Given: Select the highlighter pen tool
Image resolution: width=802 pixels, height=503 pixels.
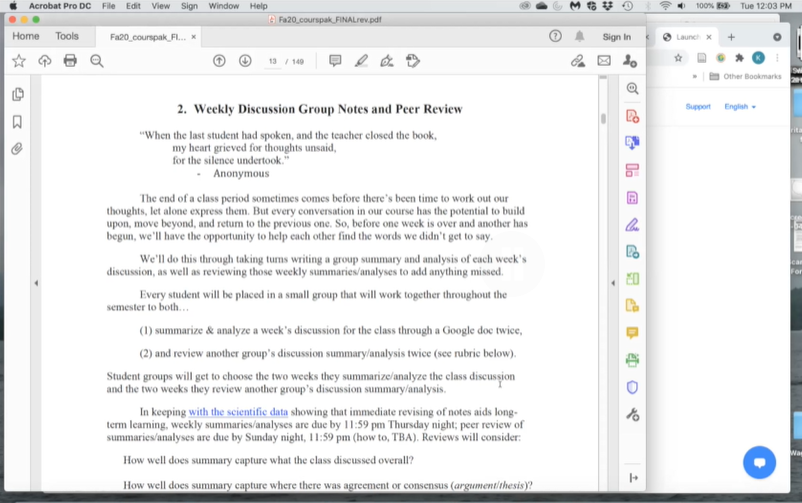Looking at the screenshot, I should [x=361, y=61].
